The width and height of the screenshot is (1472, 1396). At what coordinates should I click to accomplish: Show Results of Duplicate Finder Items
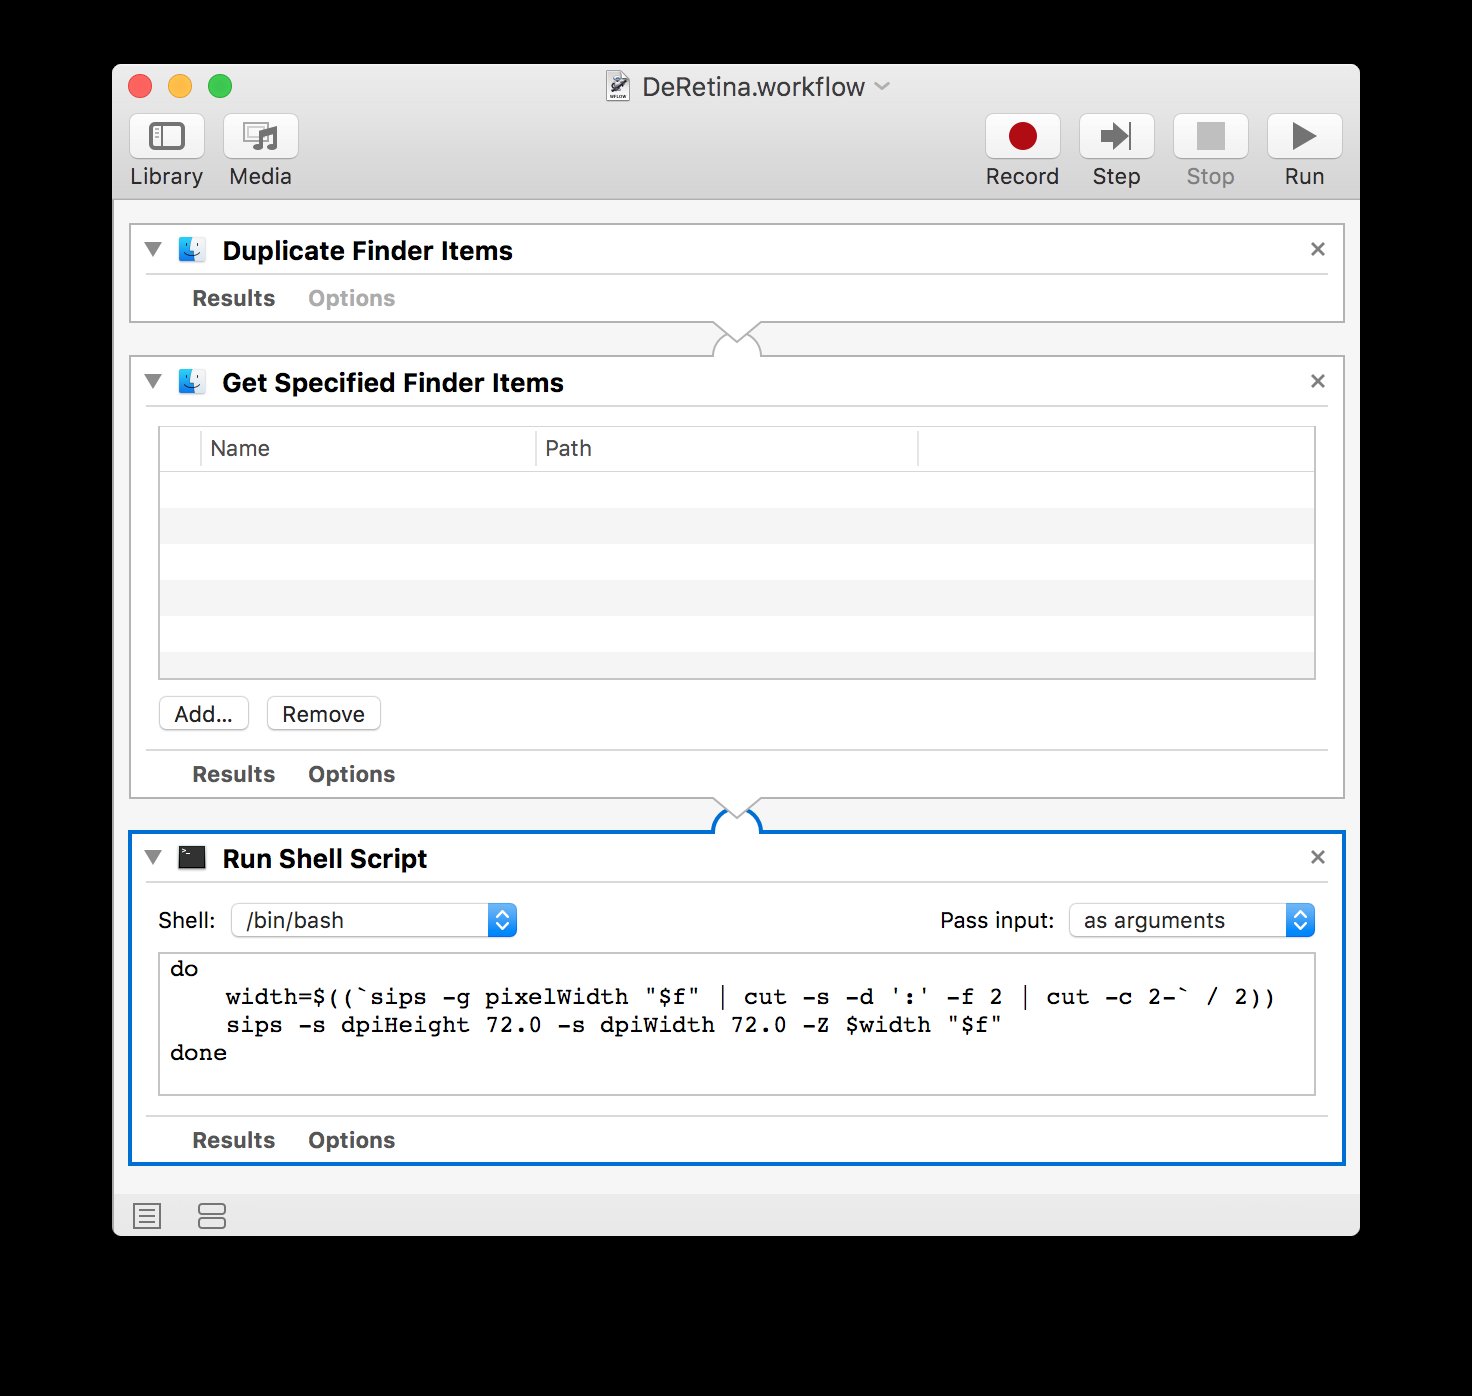[x=234, y=298]
